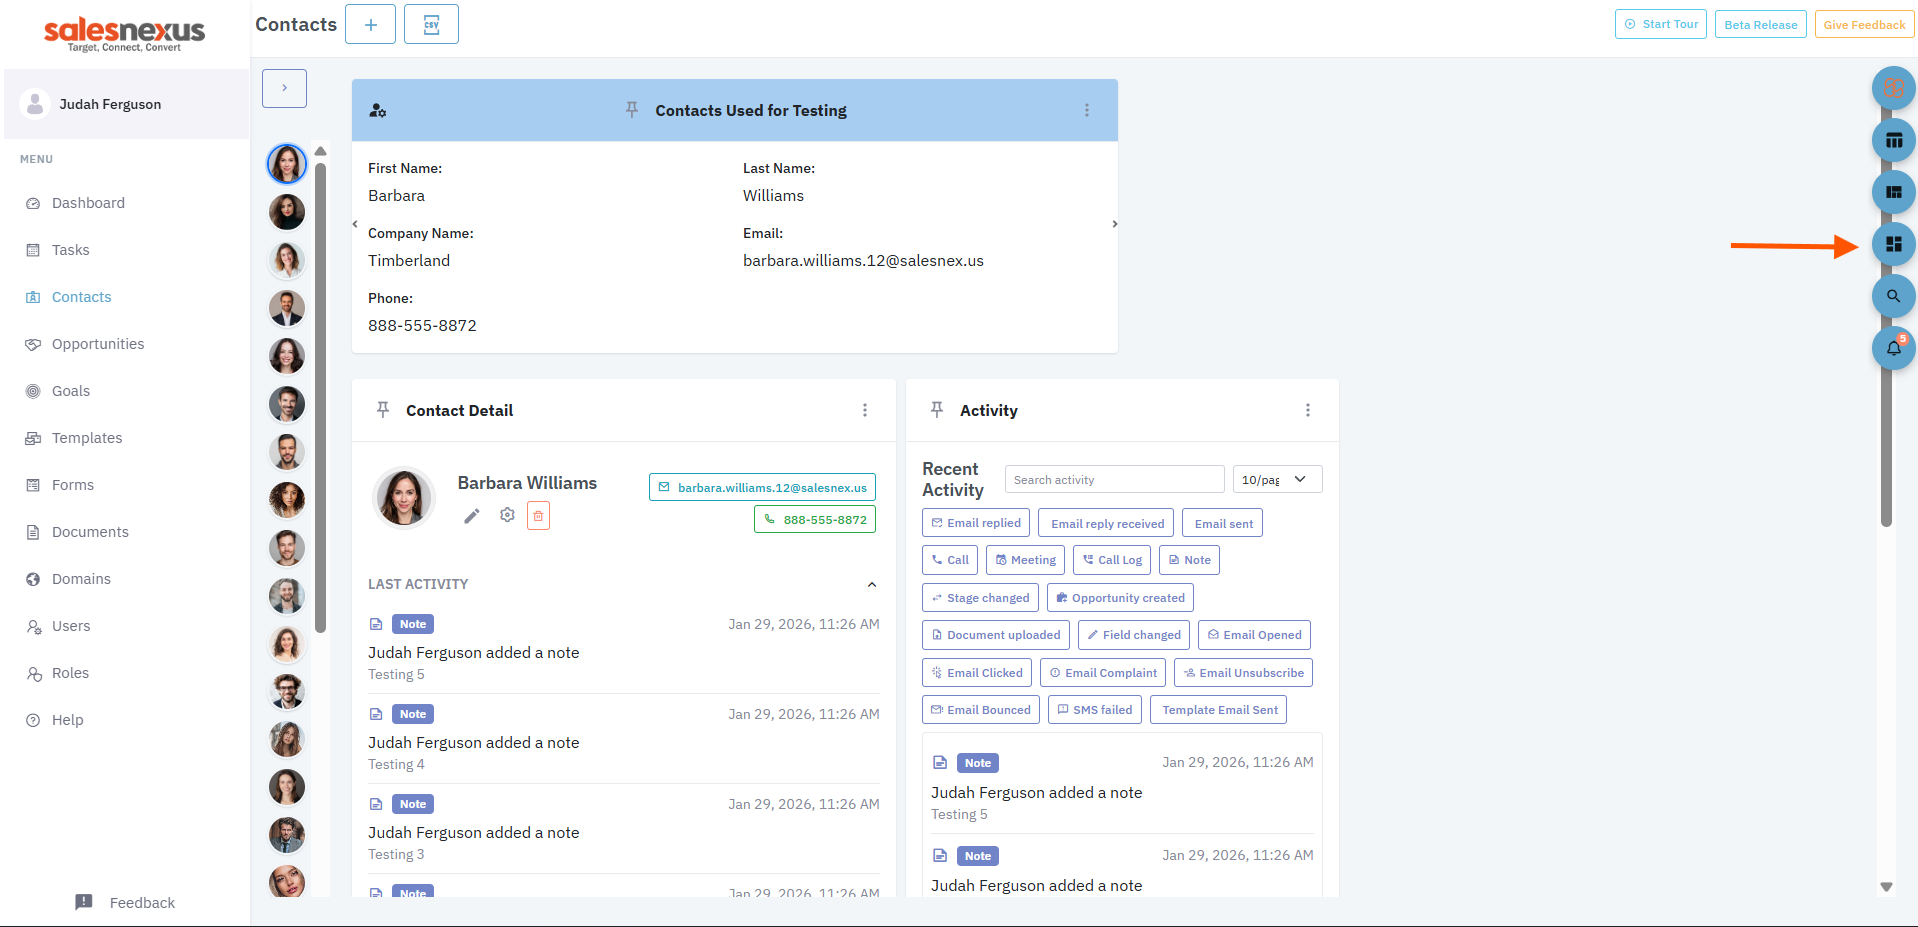Expand the contact list panel chevron
The height and width of the screenshot is (927, 1918).
tap(284, 89)
